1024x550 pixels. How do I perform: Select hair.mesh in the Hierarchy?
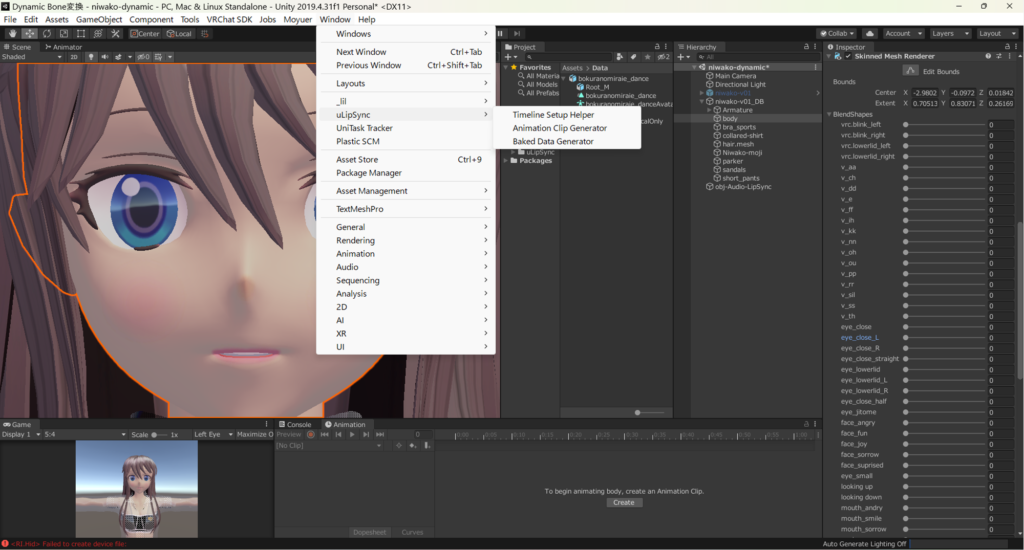coord(739,144)
